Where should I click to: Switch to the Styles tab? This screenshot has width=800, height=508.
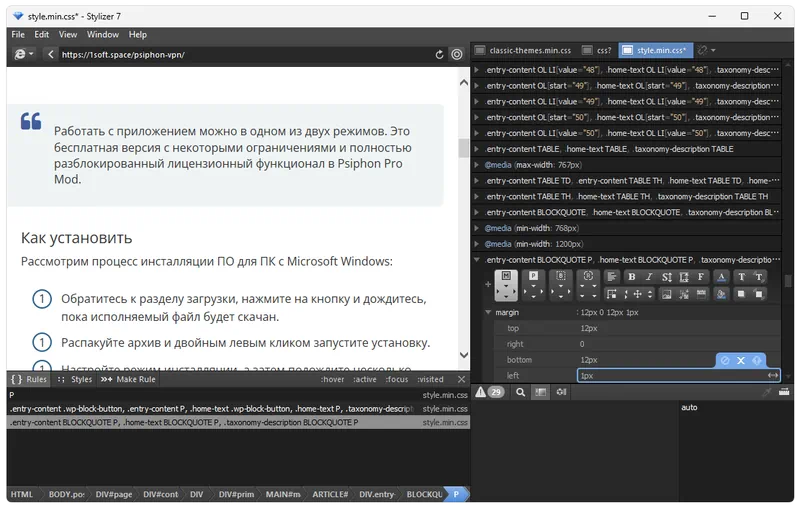(75, 379)
